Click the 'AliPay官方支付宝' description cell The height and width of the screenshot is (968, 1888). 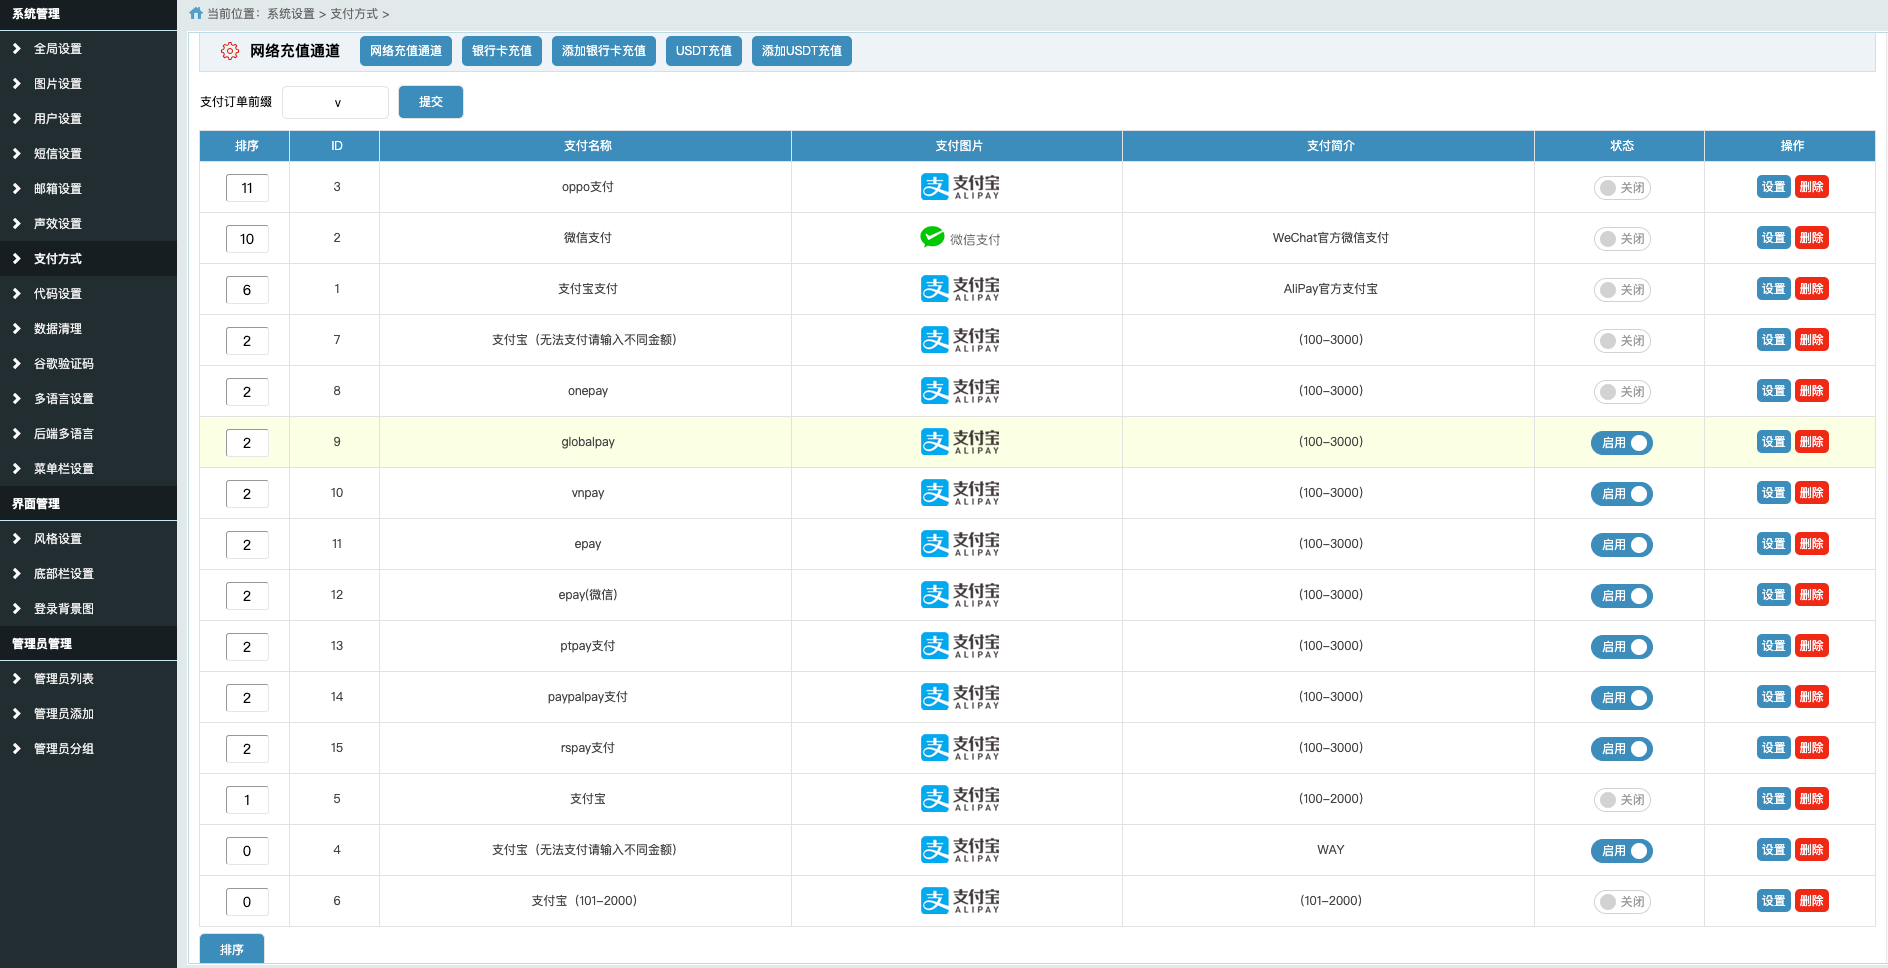click(1330, 289)
